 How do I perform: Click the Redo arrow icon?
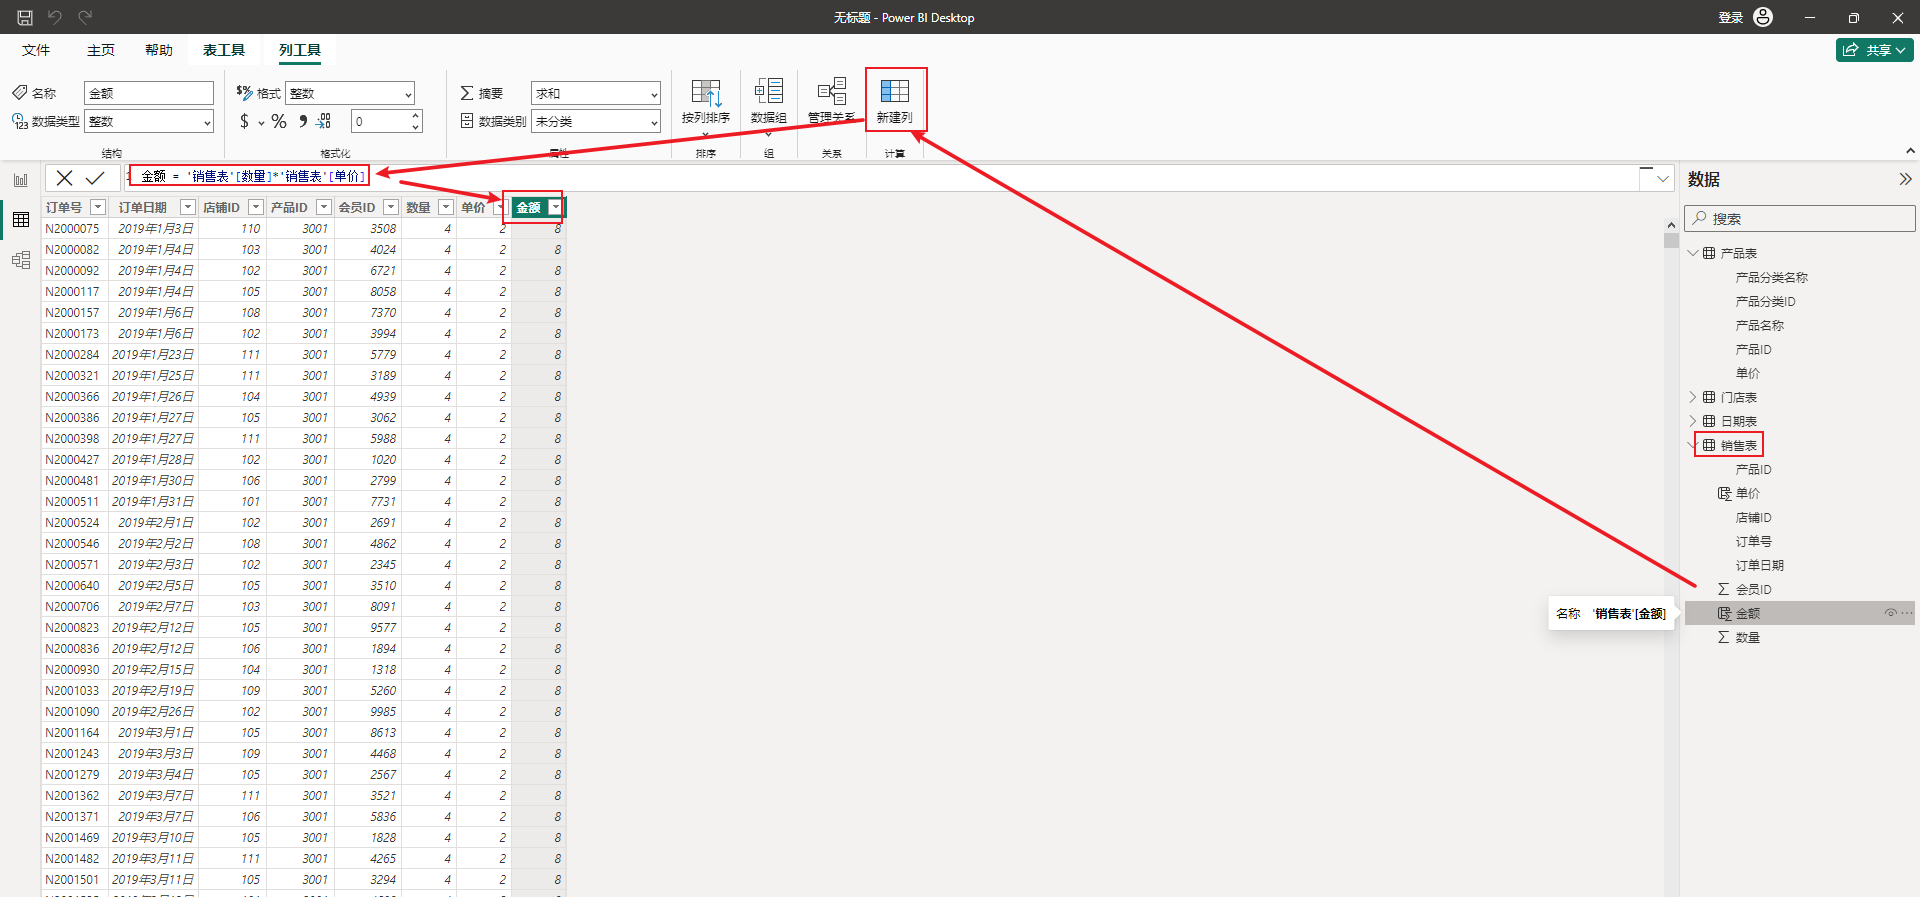point(85,17)
